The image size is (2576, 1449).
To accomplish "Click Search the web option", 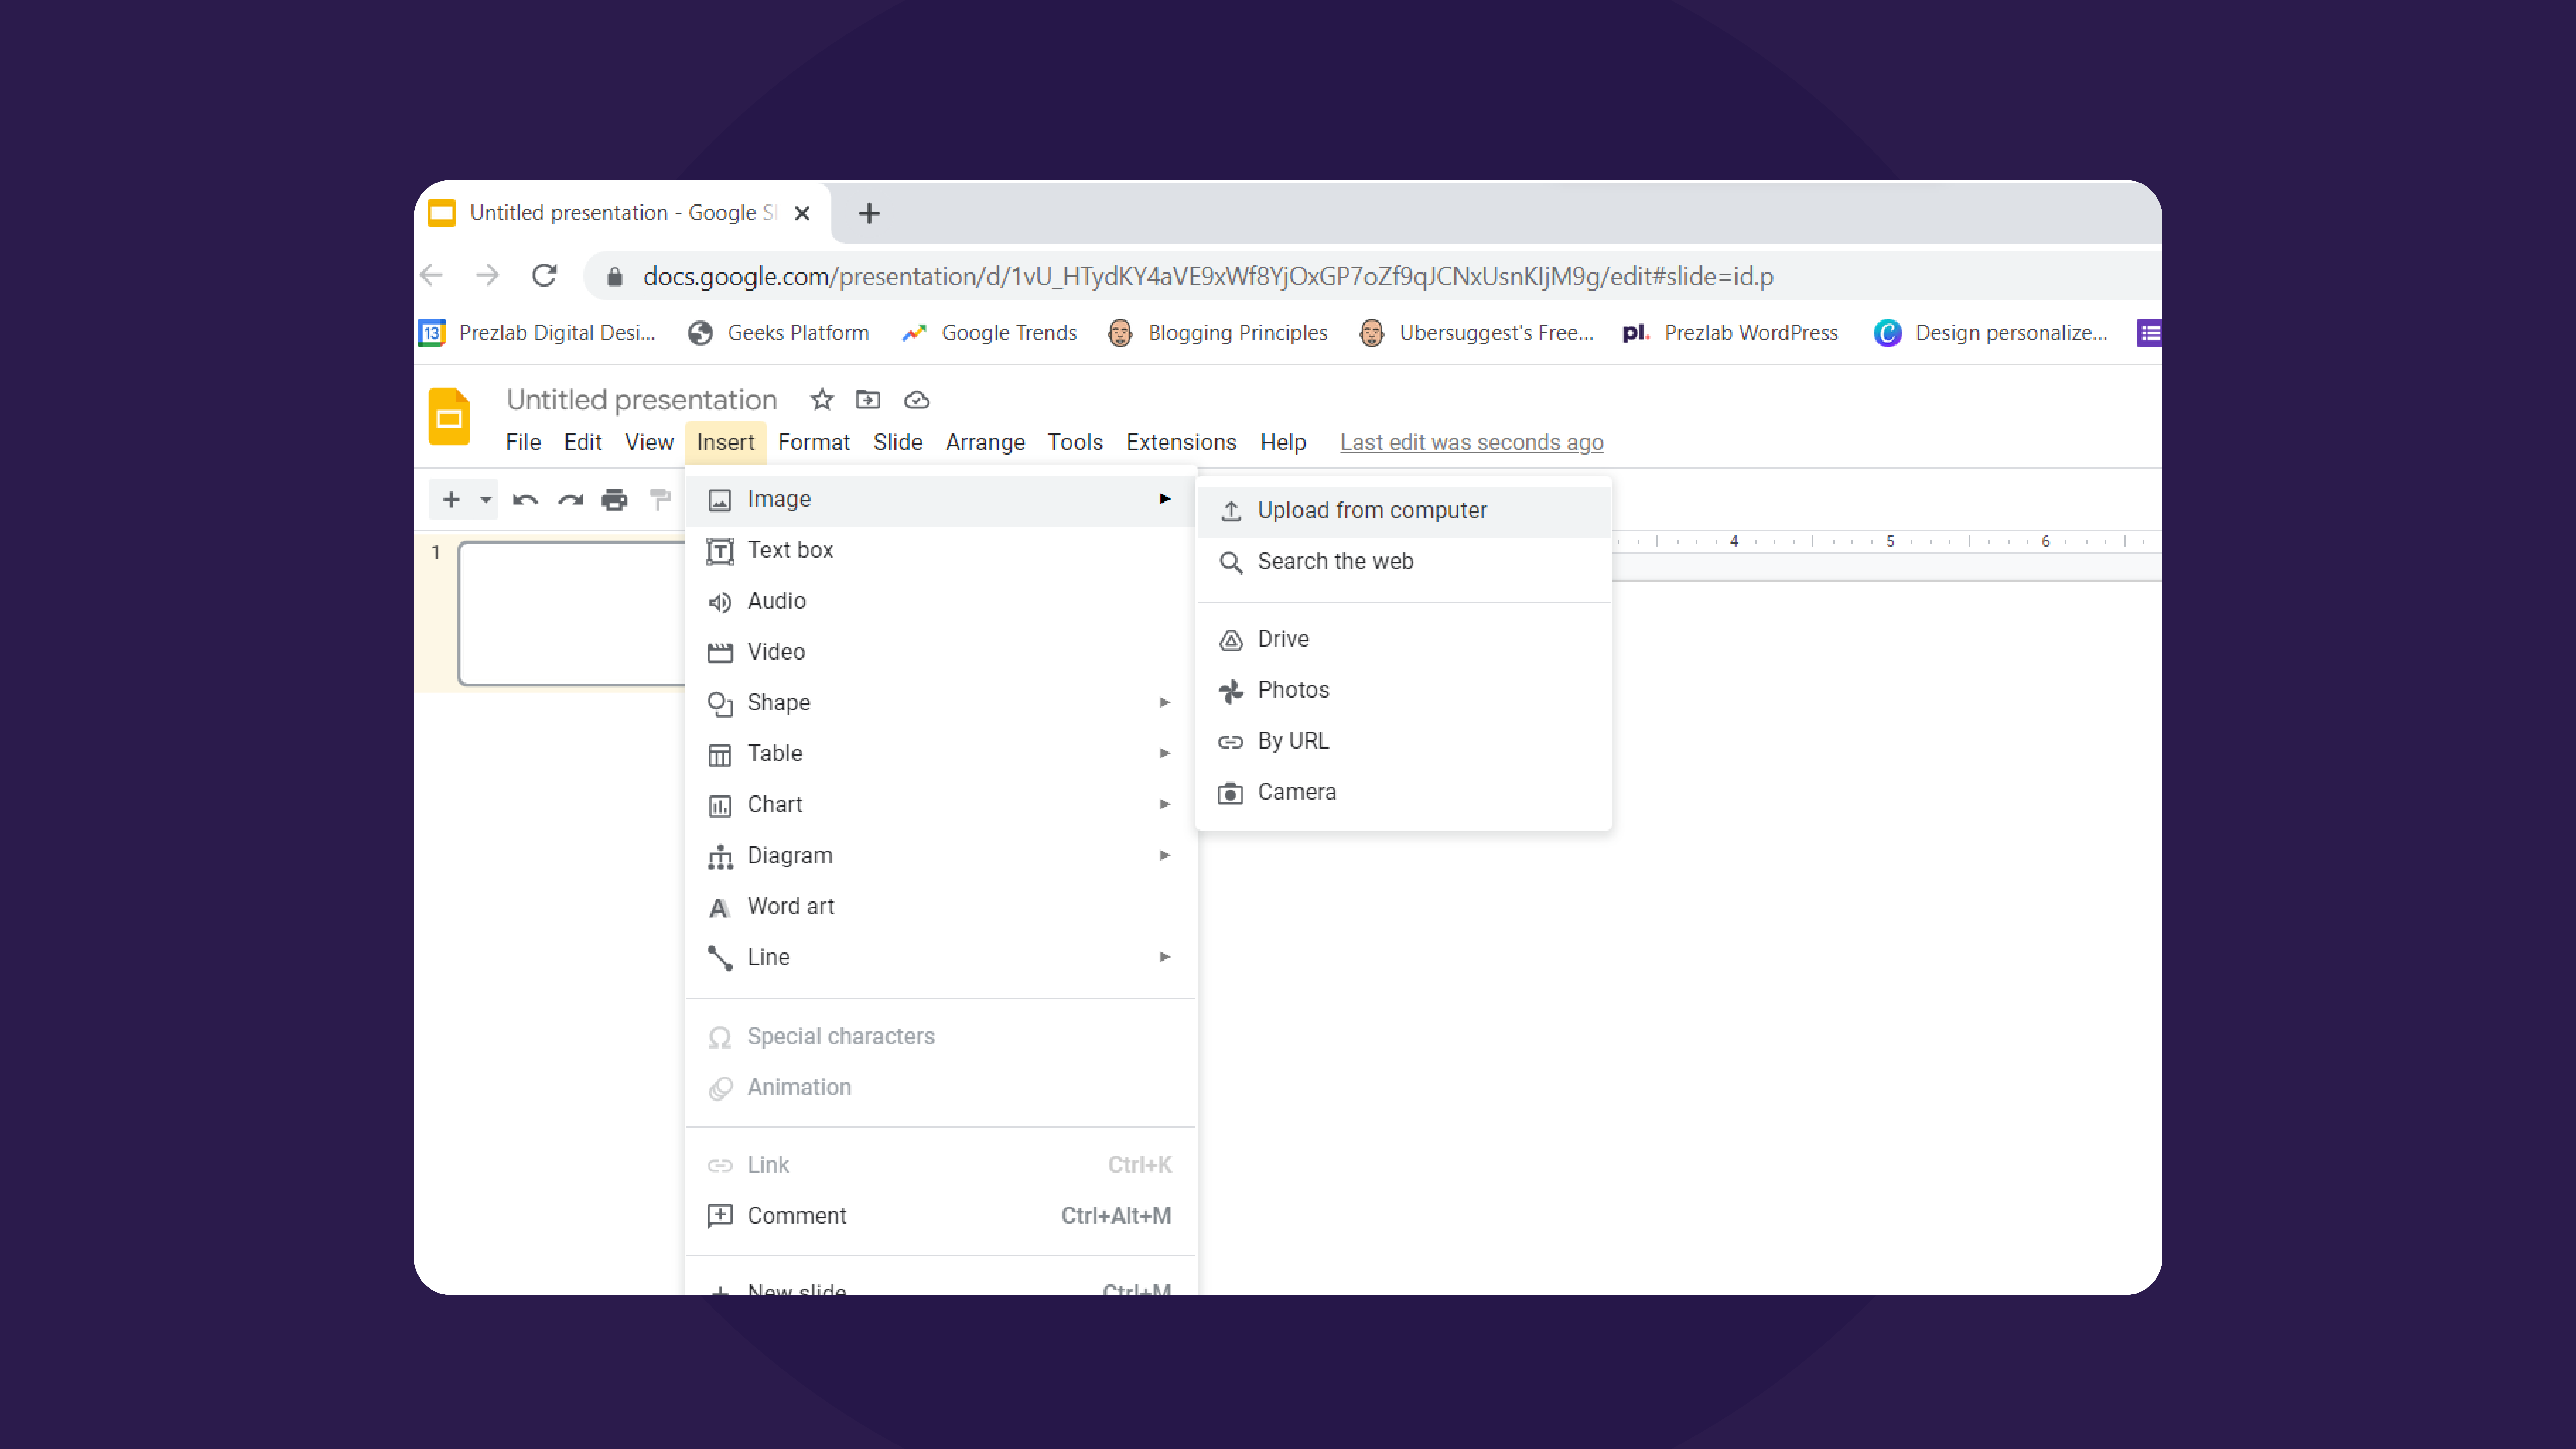I will (1336, 561).
